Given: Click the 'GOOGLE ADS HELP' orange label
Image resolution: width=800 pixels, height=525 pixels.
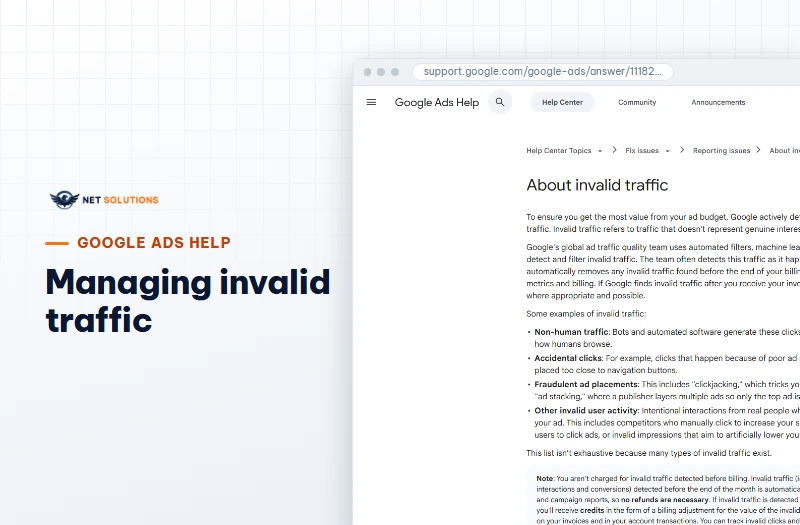Looking at the screenshot, I should [154, 242].
